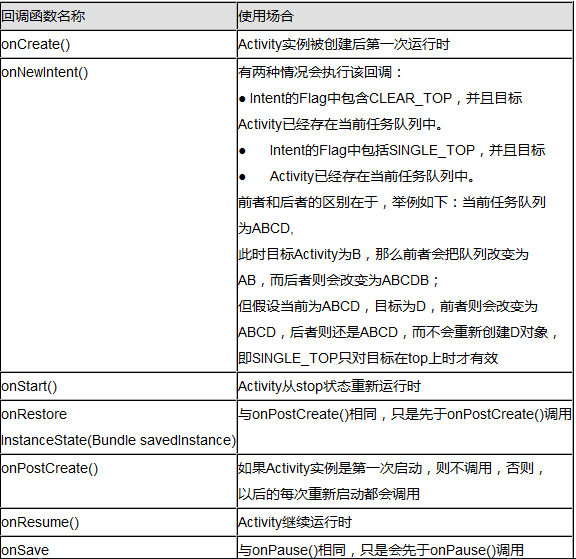Select the onSave cell

pos(118,548)
